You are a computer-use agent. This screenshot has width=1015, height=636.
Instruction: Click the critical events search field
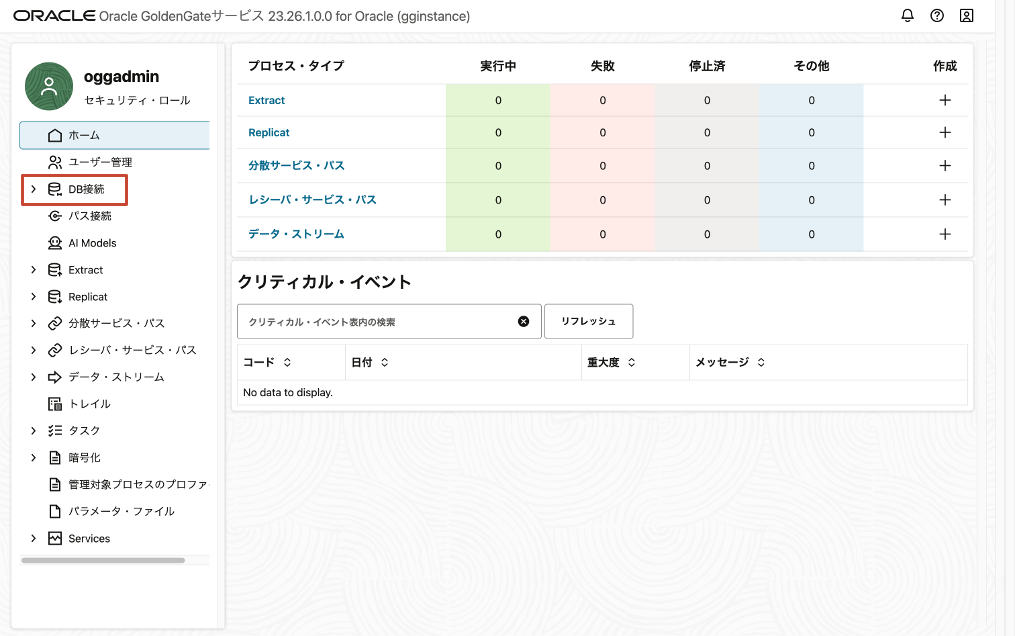tap(380, 321)
